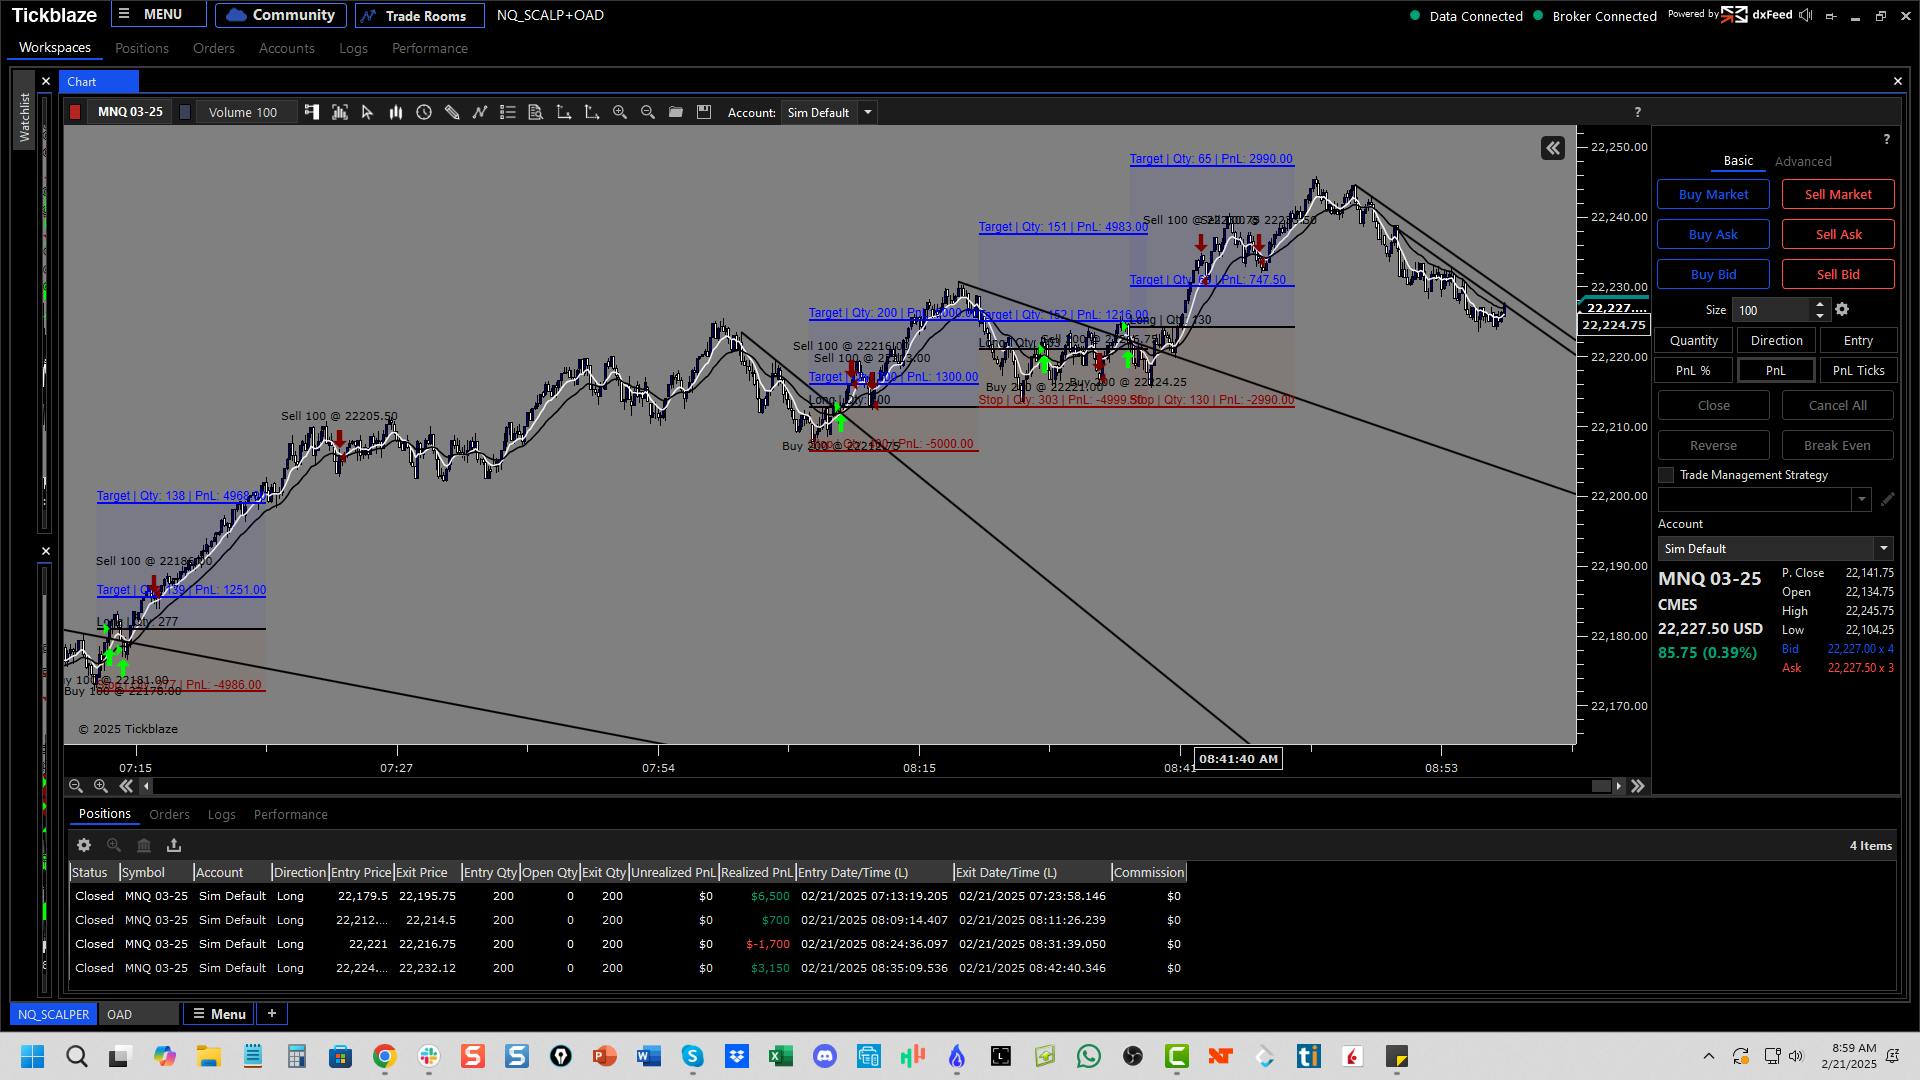Select the pointer cursor tool
Screen dimensions: 1920x1080
[x=367, y=112]
